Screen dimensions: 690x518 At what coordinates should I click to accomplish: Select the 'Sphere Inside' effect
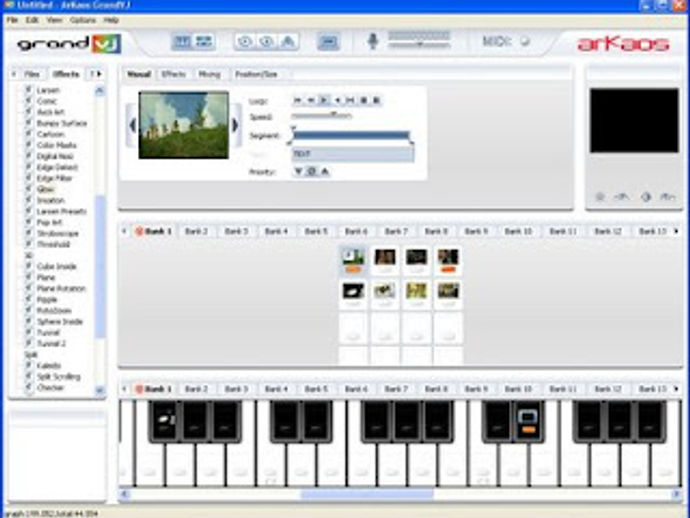59,321
